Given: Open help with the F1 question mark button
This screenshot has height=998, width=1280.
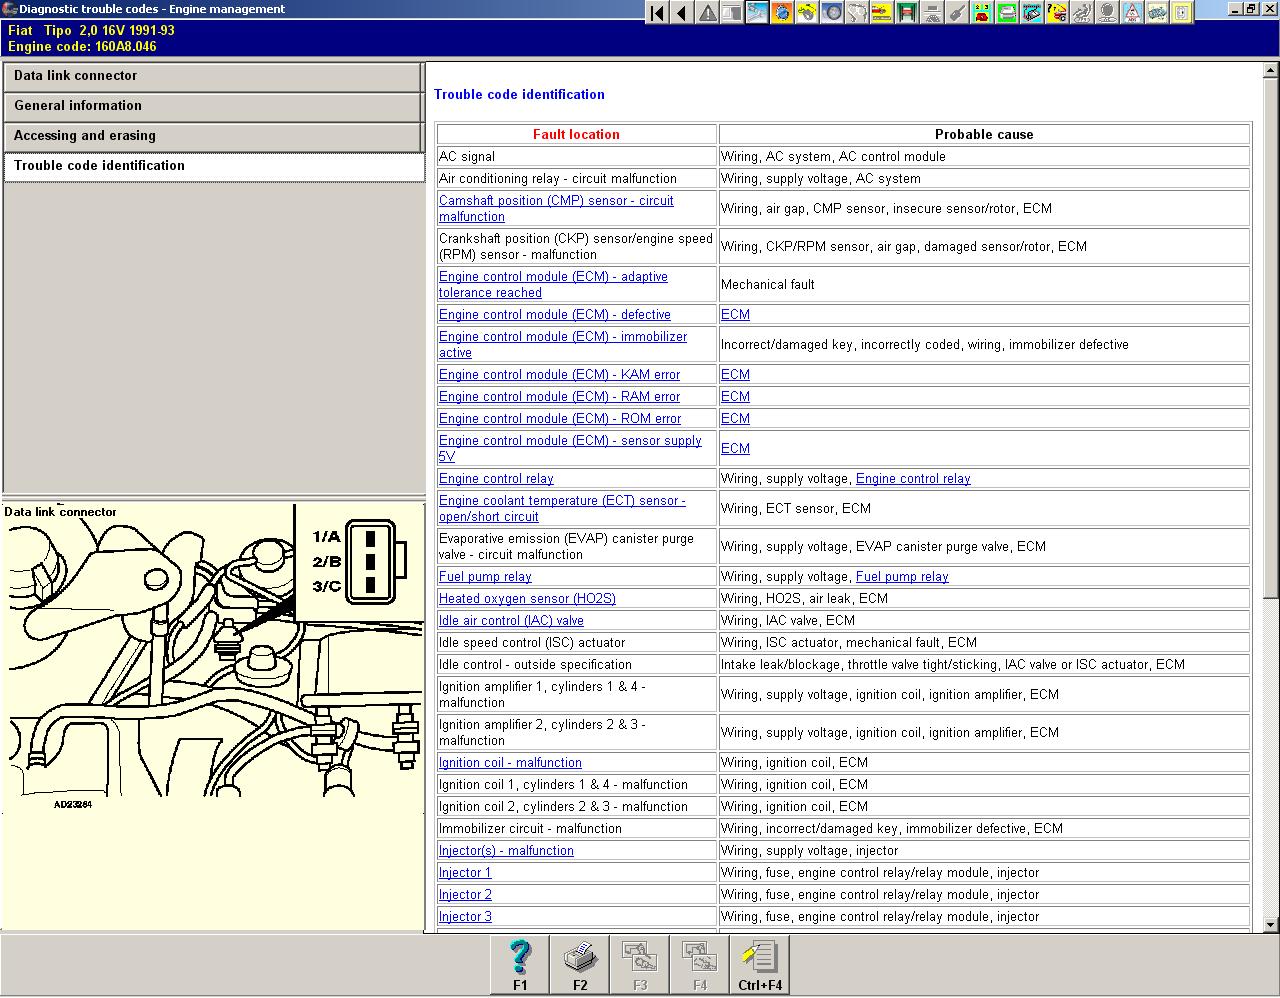Looking at the screenshot, I should point(520,965).
